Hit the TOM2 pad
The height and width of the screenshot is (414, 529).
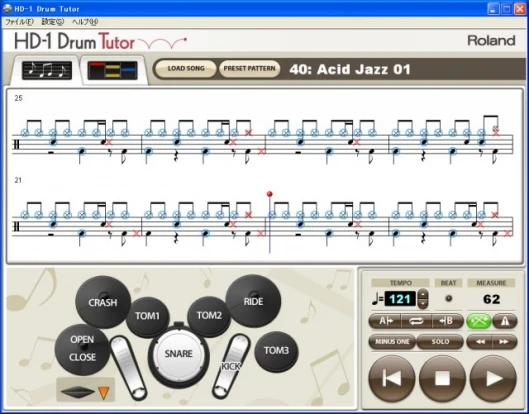[209, 315]
